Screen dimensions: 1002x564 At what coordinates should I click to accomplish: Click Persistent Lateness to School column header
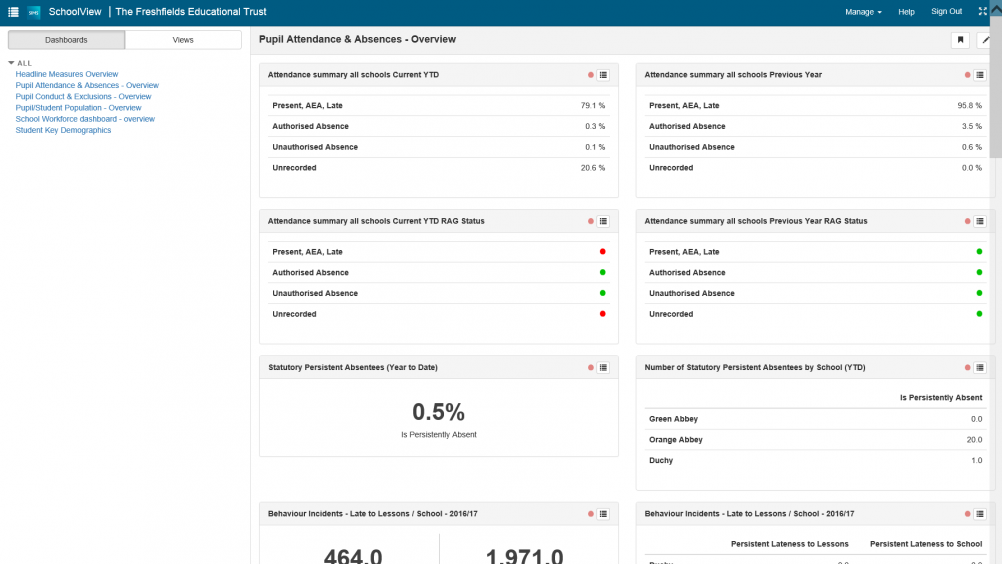point(926,544)
